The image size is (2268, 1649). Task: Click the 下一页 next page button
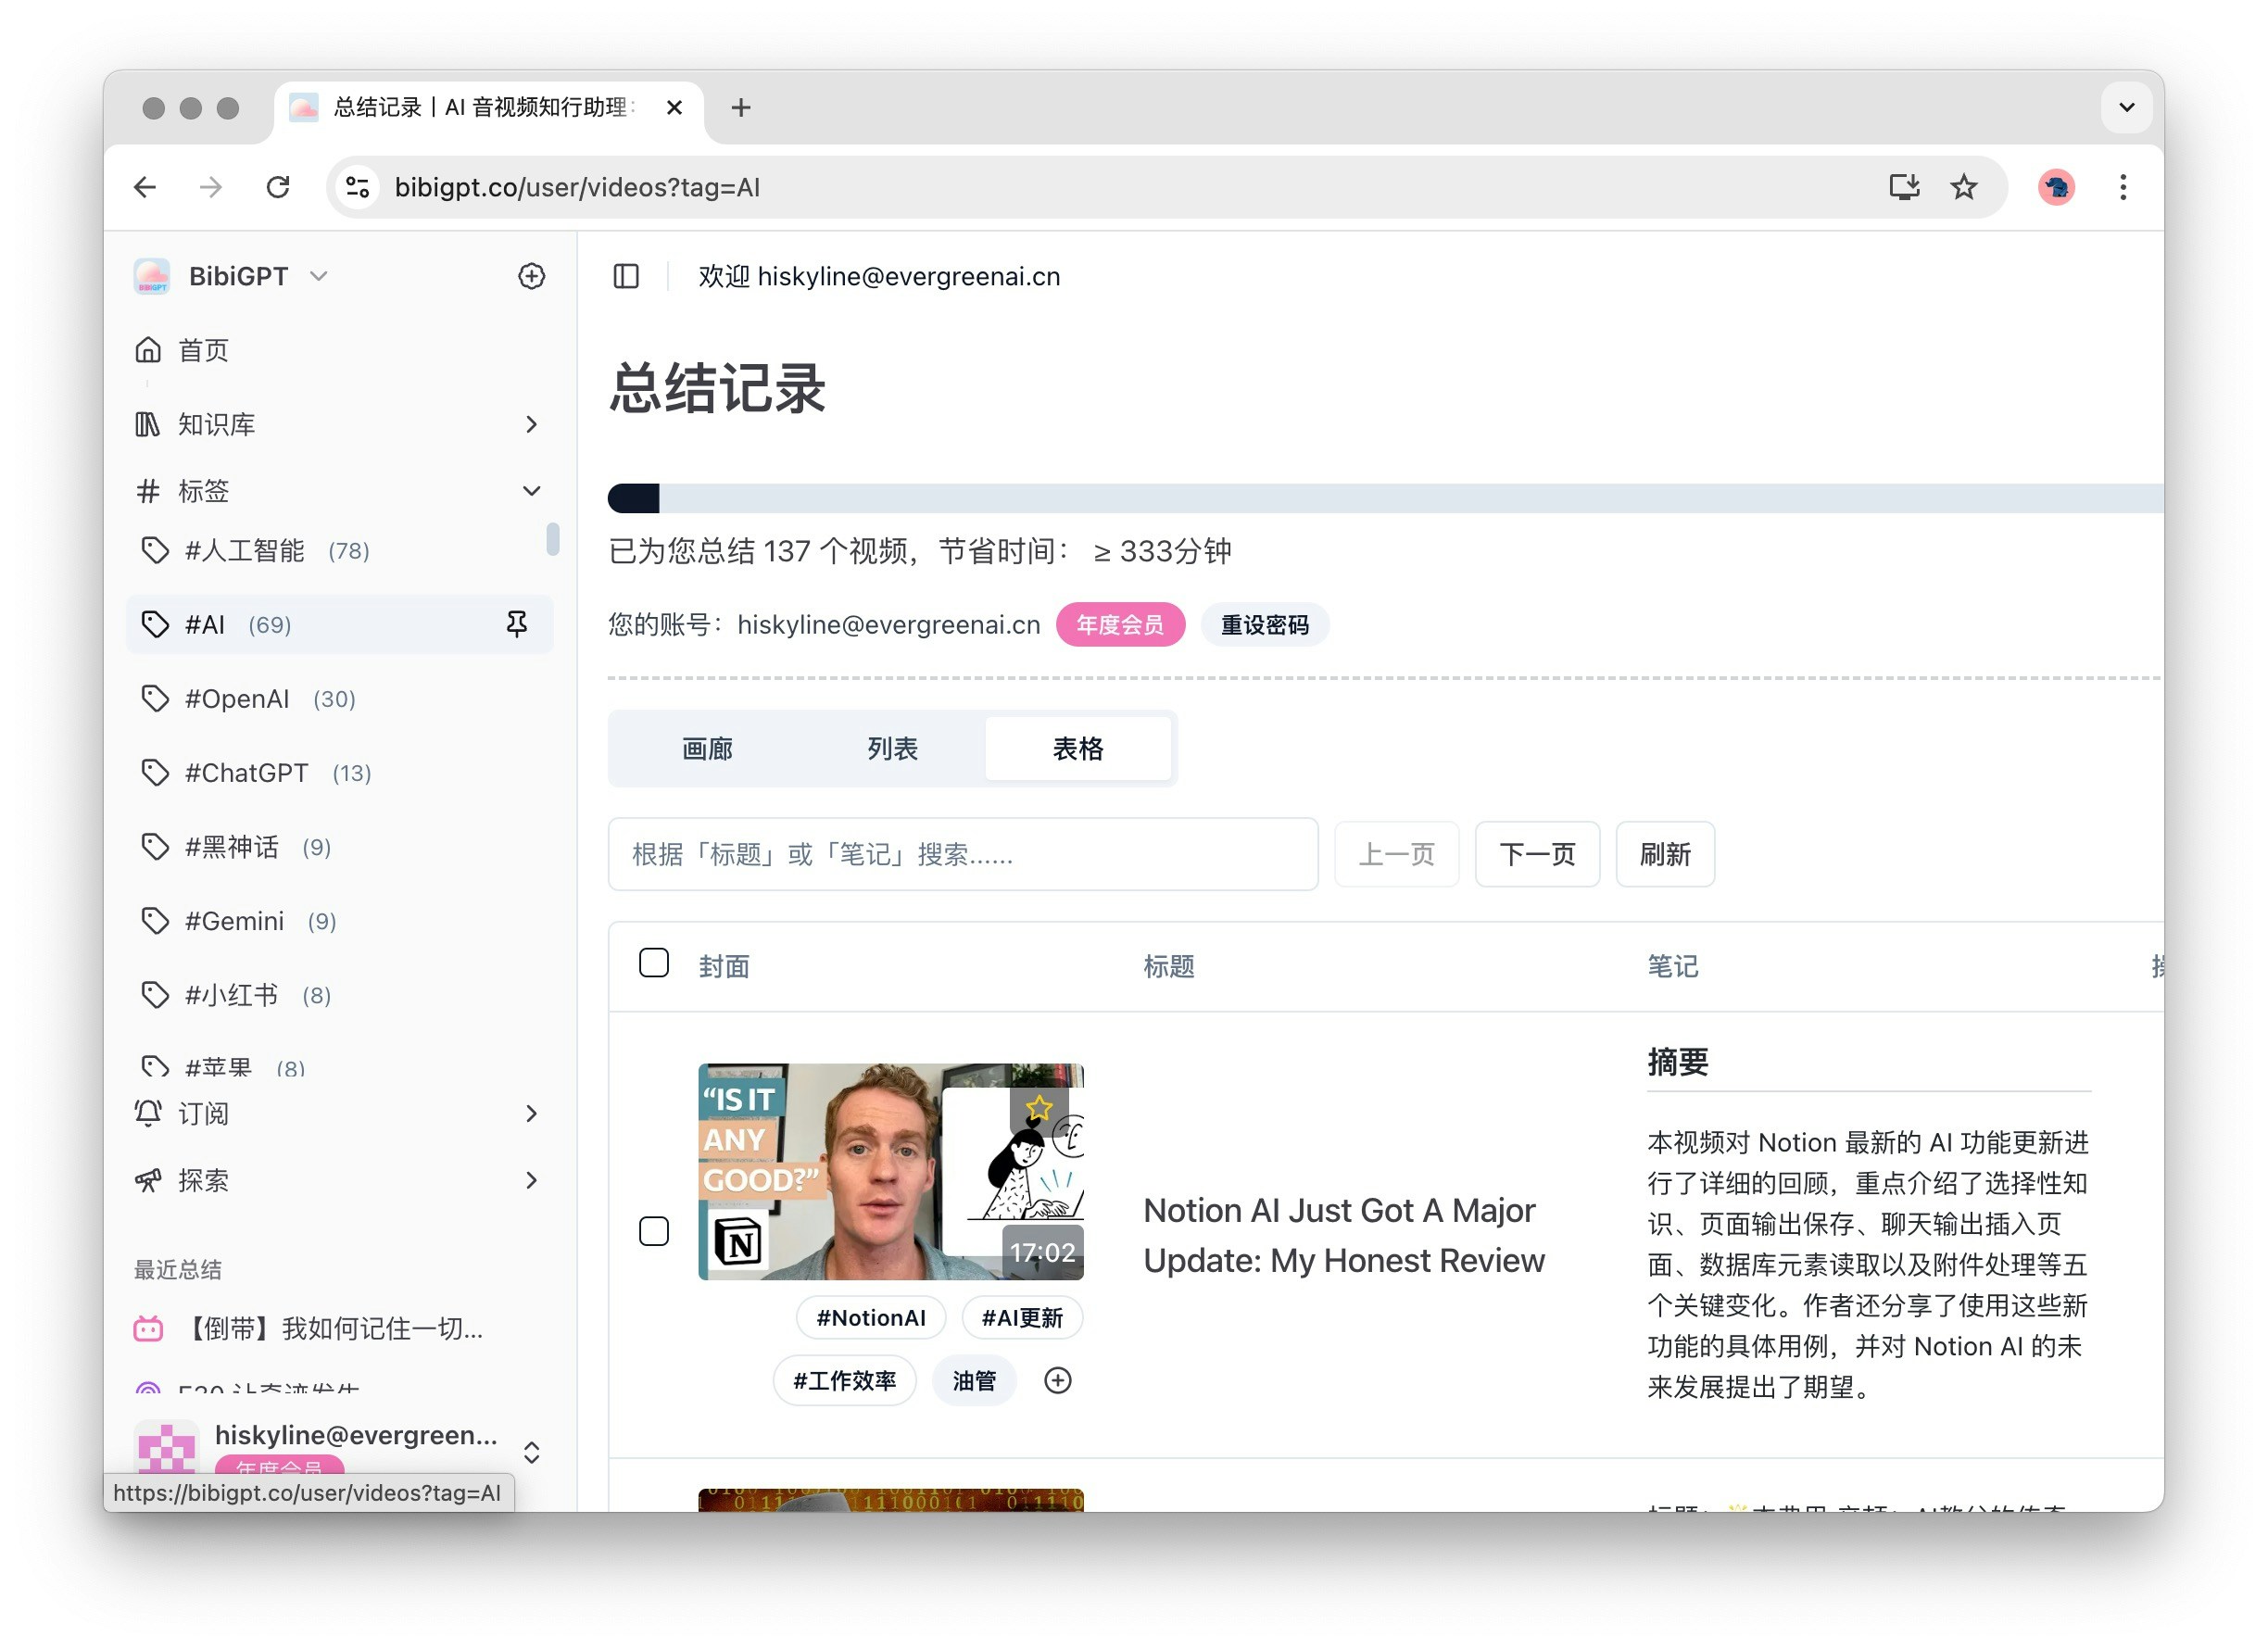click(x=1536, y=854)
